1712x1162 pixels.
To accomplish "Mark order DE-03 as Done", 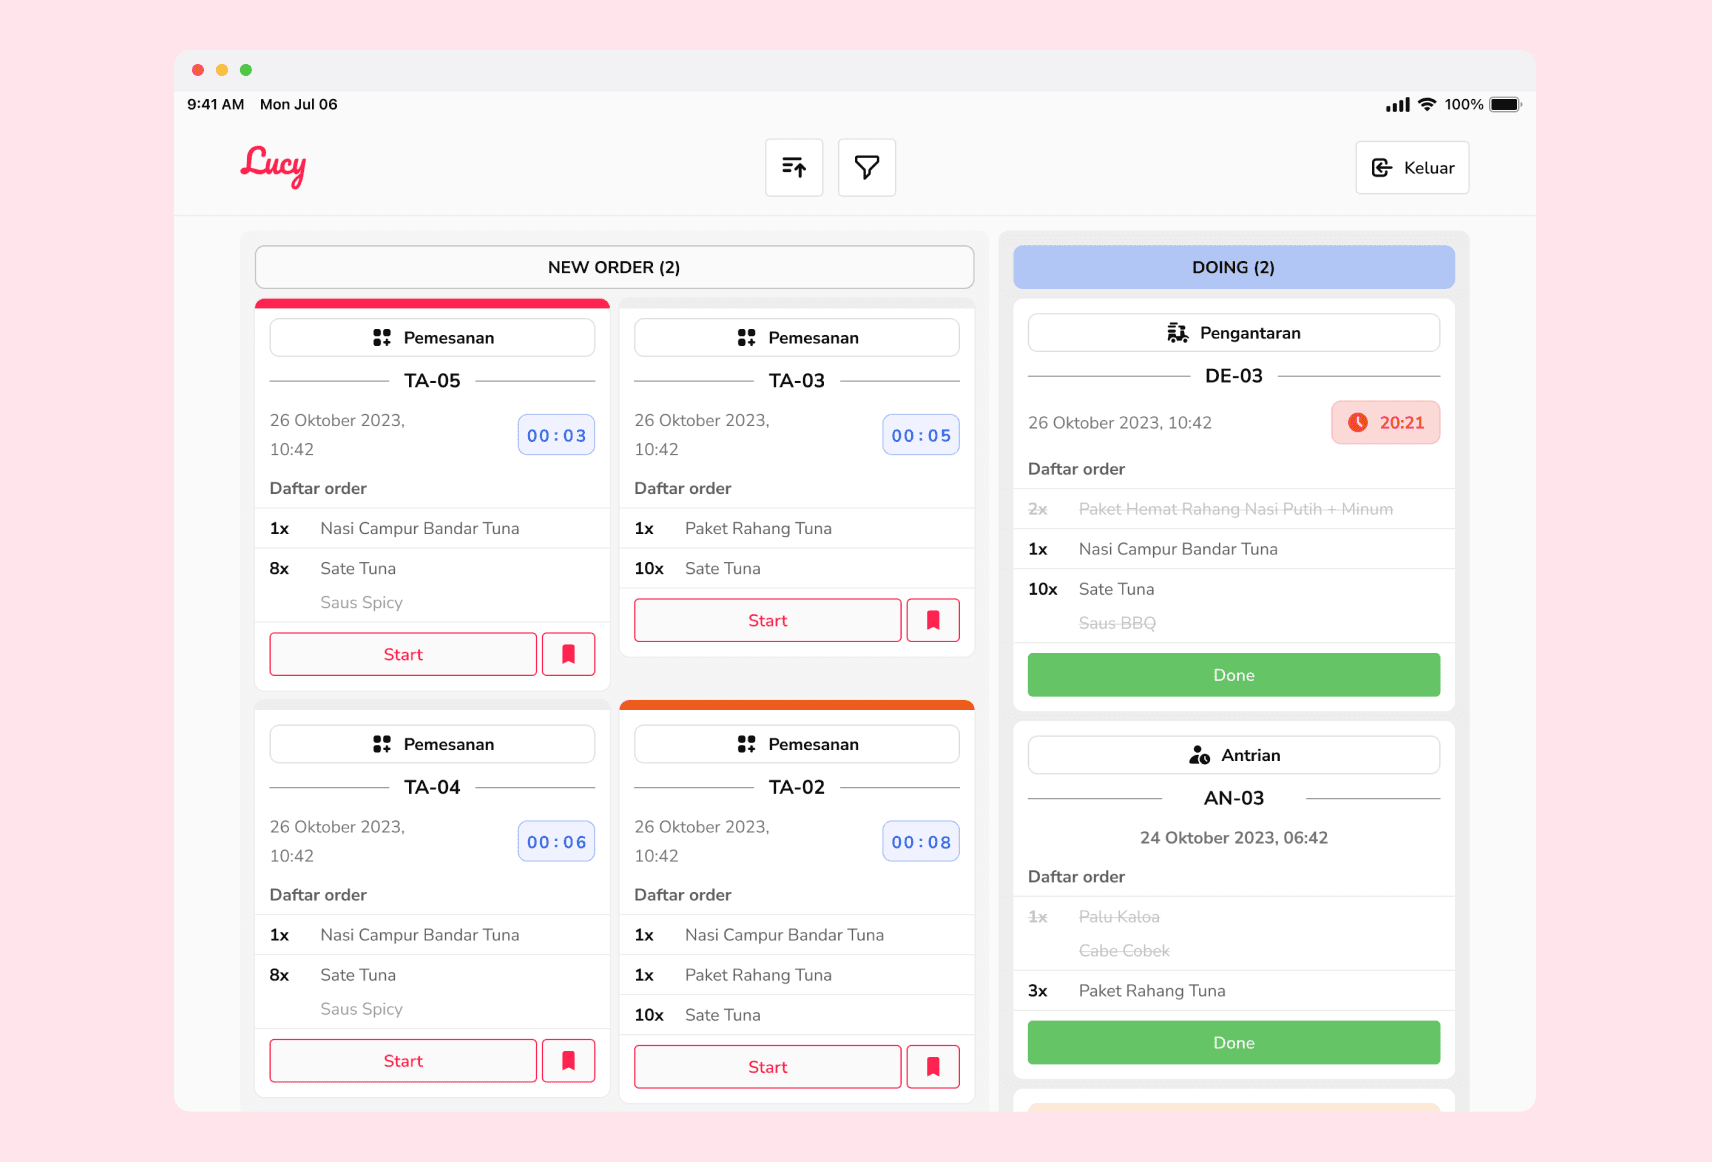I will point(1234,675).
